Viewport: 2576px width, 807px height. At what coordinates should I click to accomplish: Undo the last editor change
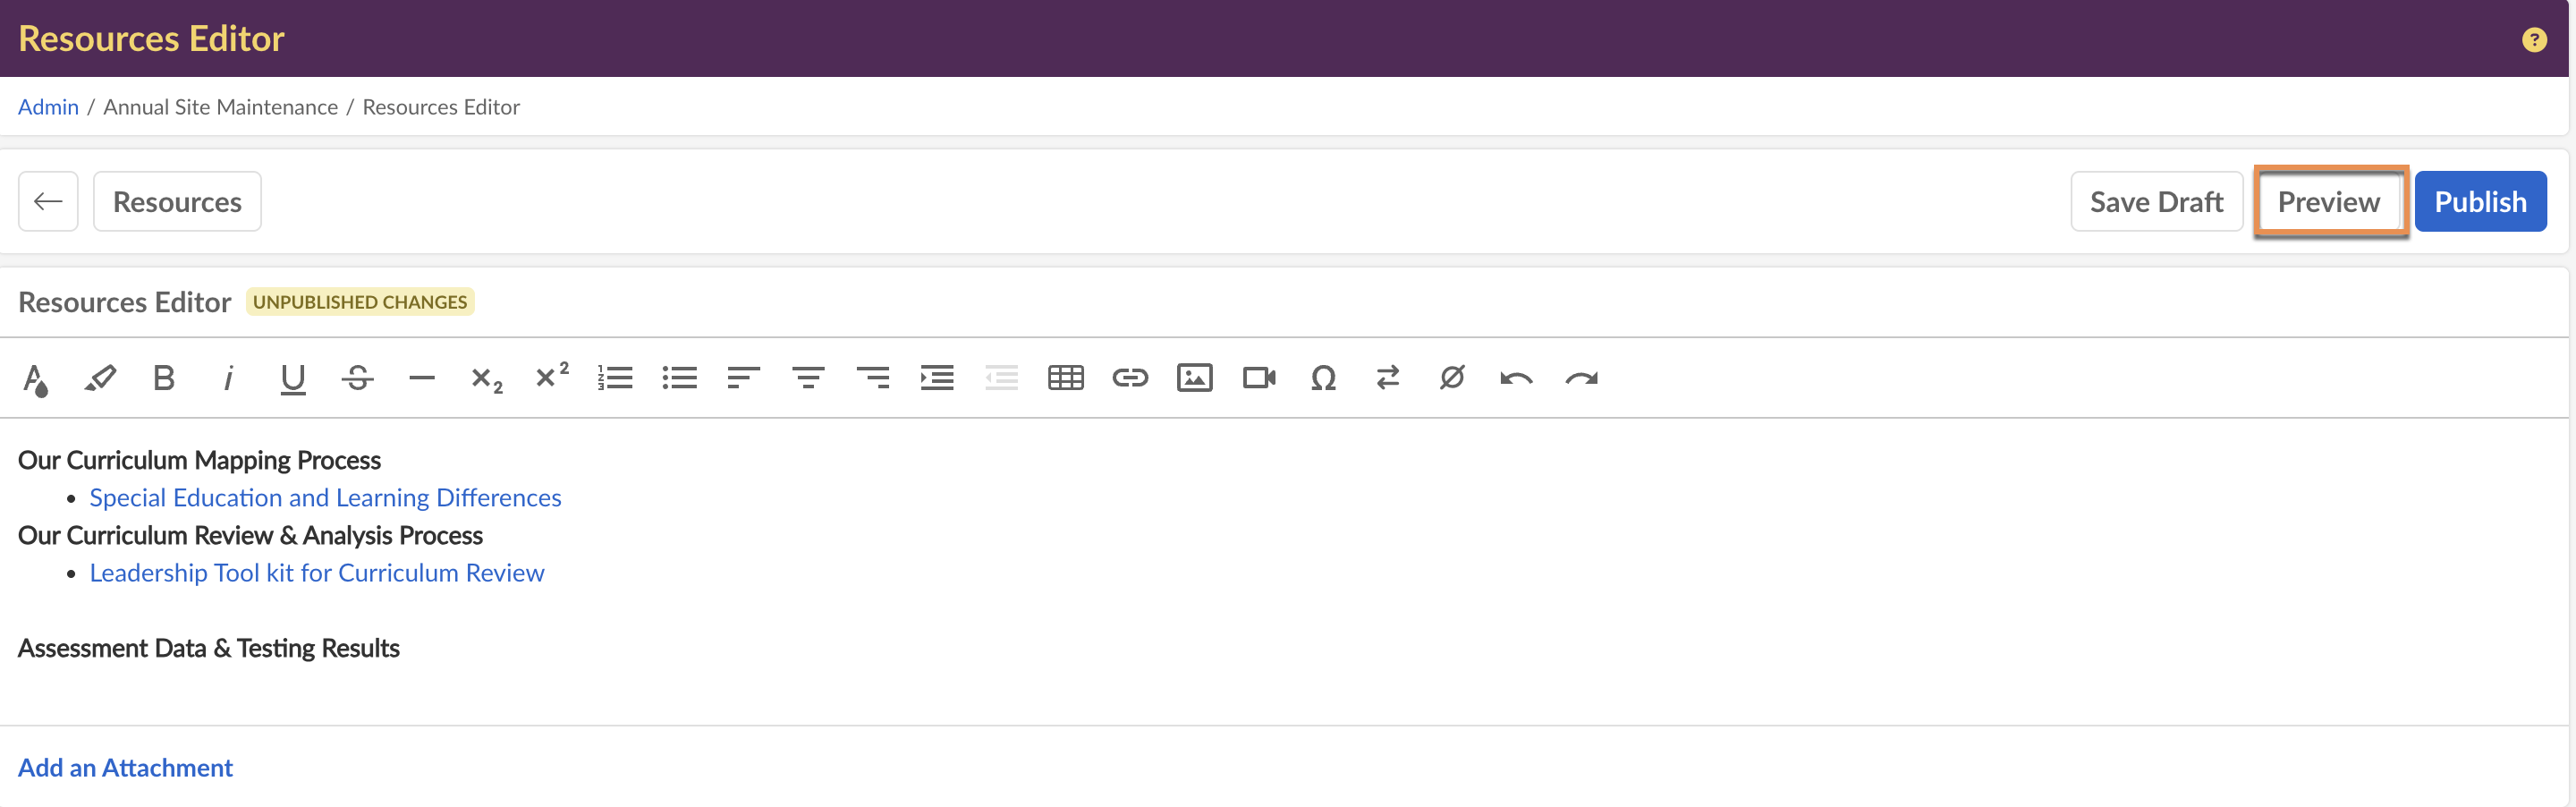1516,378
